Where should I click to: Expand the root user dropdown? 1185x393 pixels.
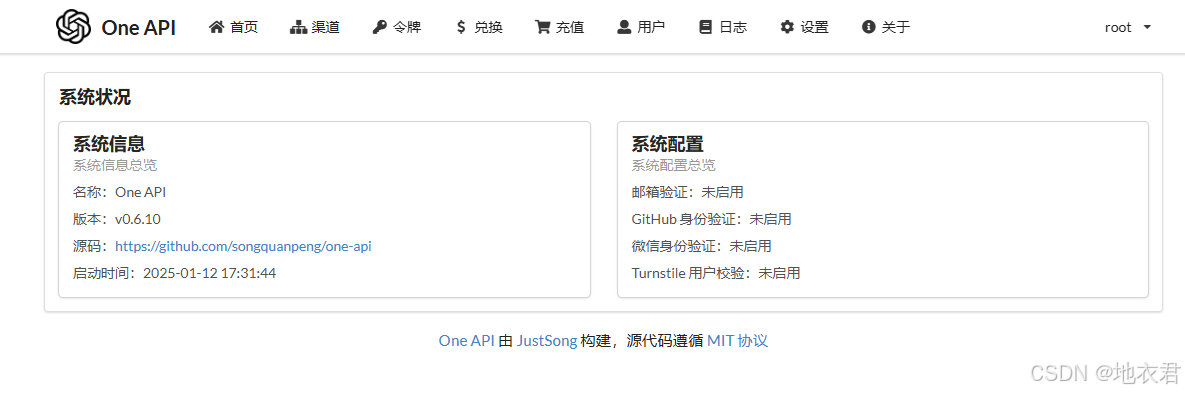tap(1127, 27)
